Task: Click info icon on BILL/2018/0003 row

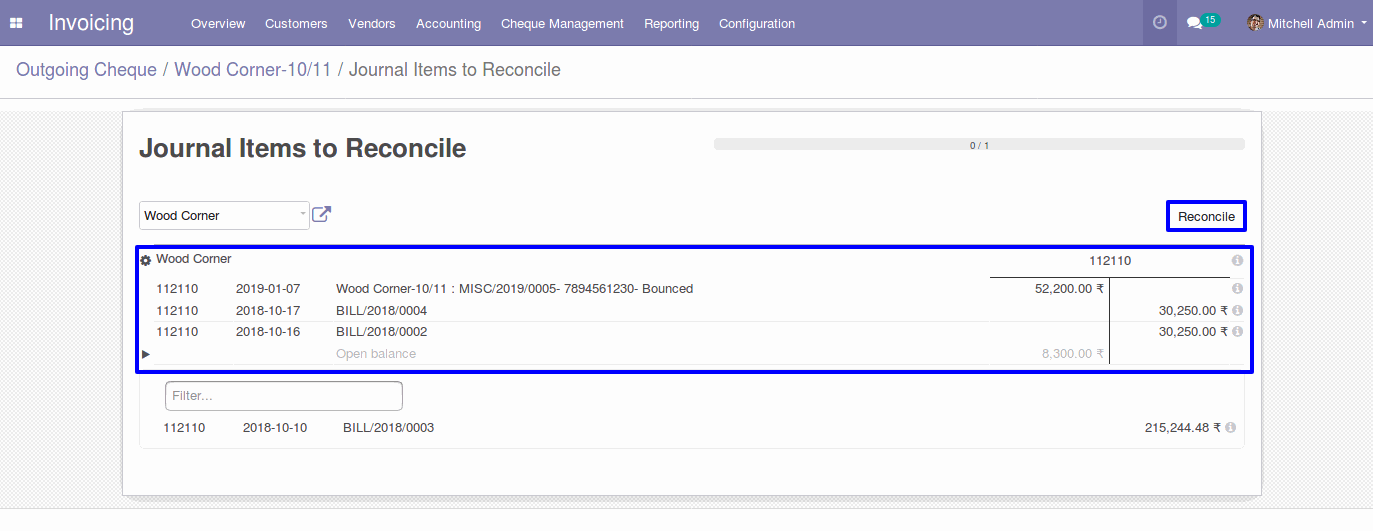Action: point(1230,427)
